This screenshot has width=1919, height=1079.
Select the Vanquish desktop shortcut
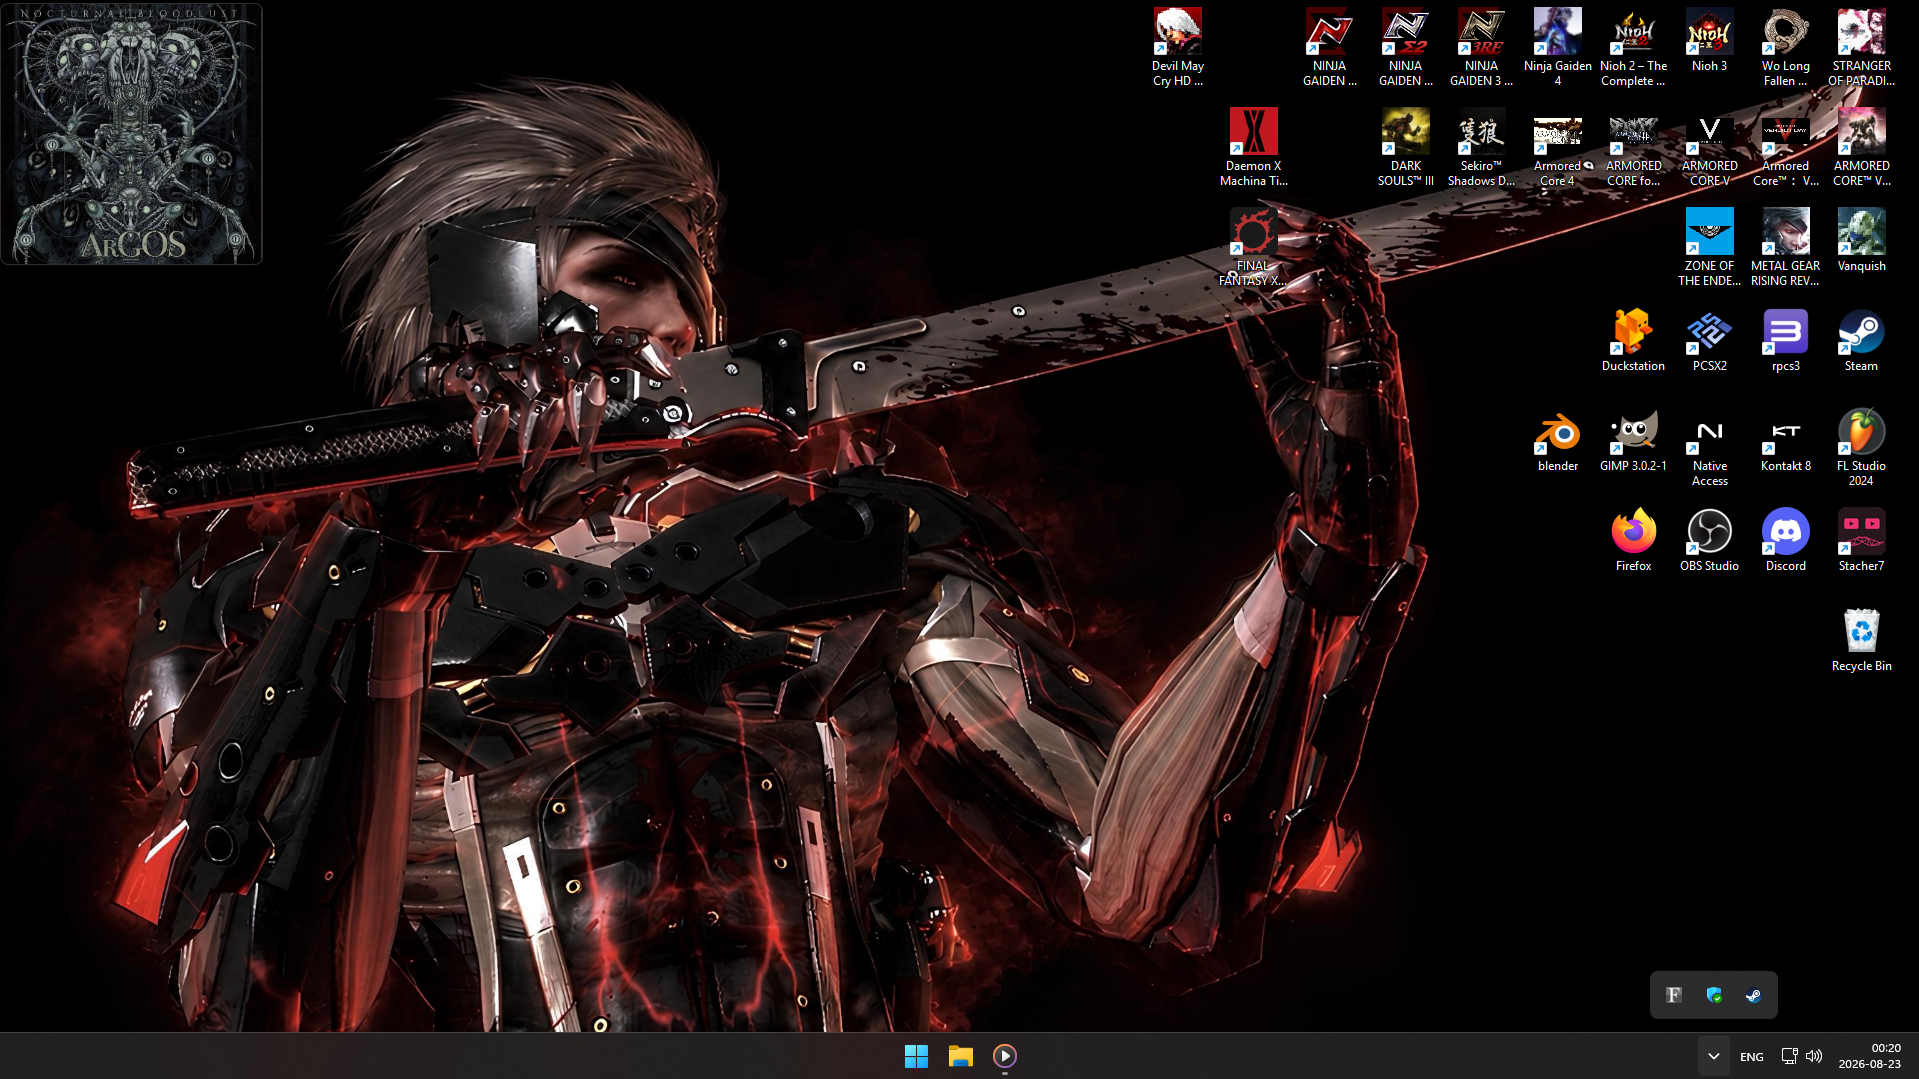pyautogui.click(x=1861, y=240)
